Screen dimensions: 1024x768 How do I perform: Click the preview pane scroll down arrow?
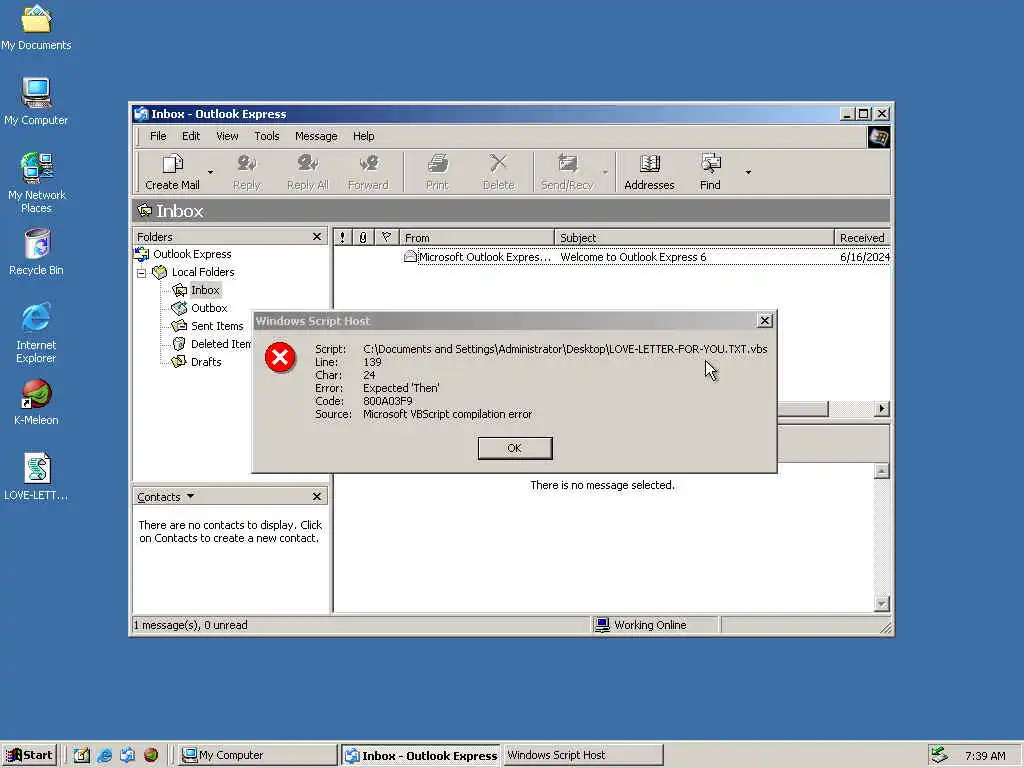tap(882, 604)
